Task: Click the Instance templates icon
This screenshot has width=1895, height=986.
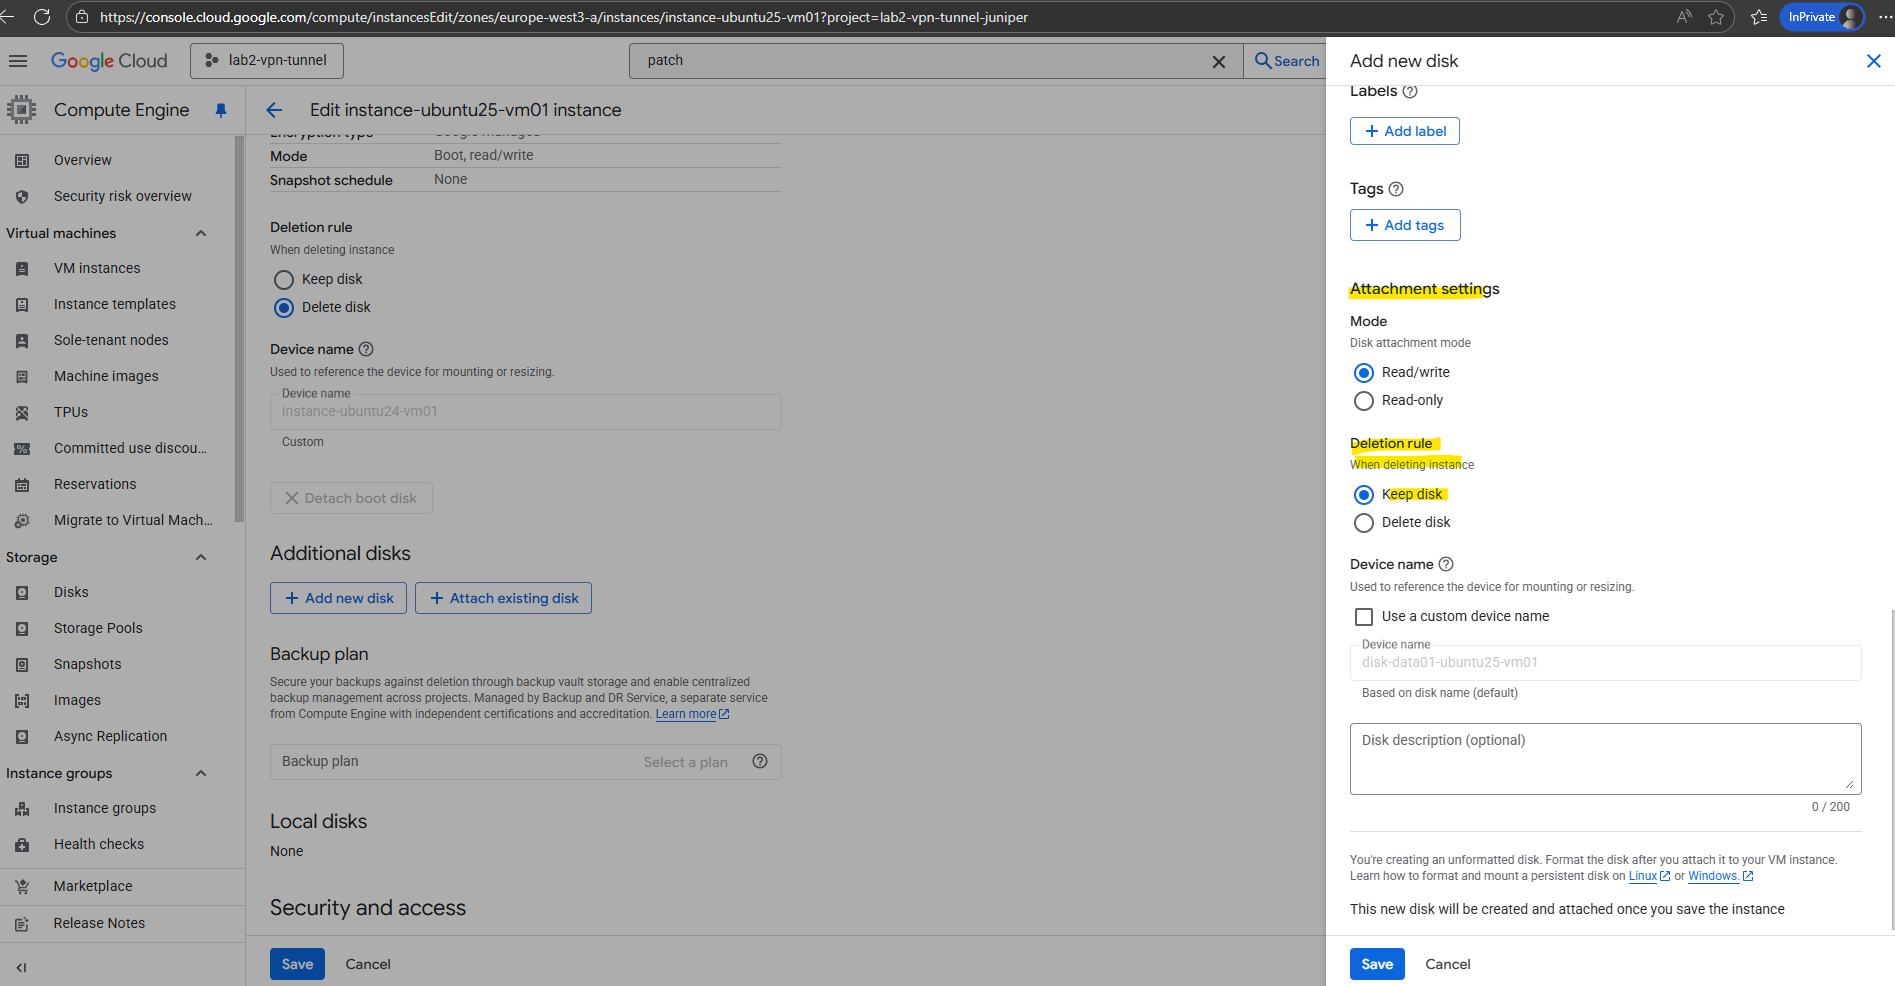Action: coord(22,304)
